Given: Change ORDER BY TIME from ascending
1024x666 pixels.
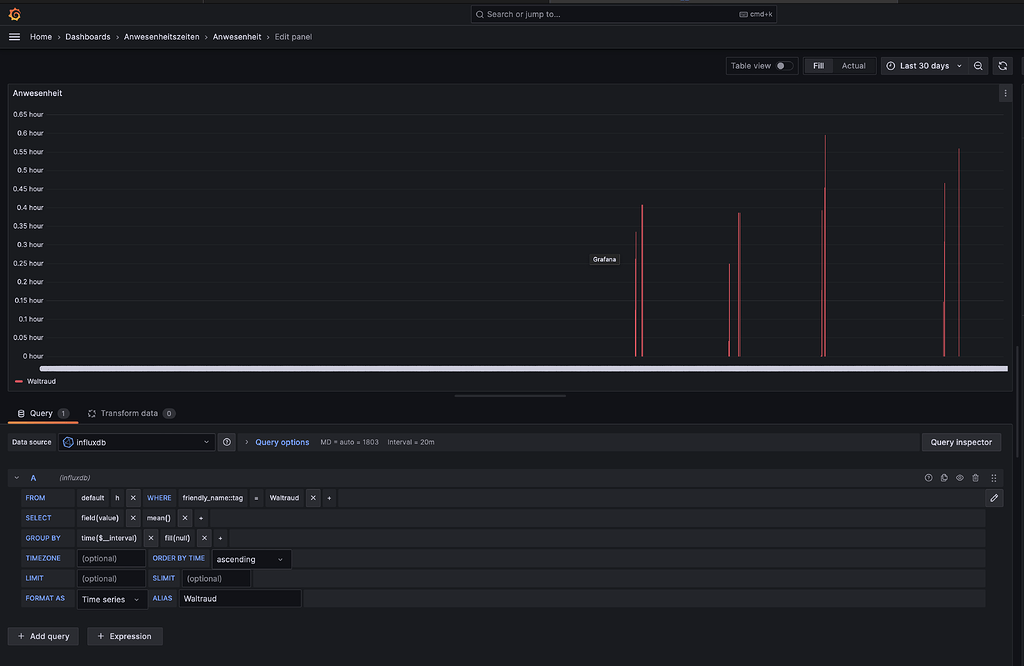Looking at the screenshot, I should click(x=251, y=558).
